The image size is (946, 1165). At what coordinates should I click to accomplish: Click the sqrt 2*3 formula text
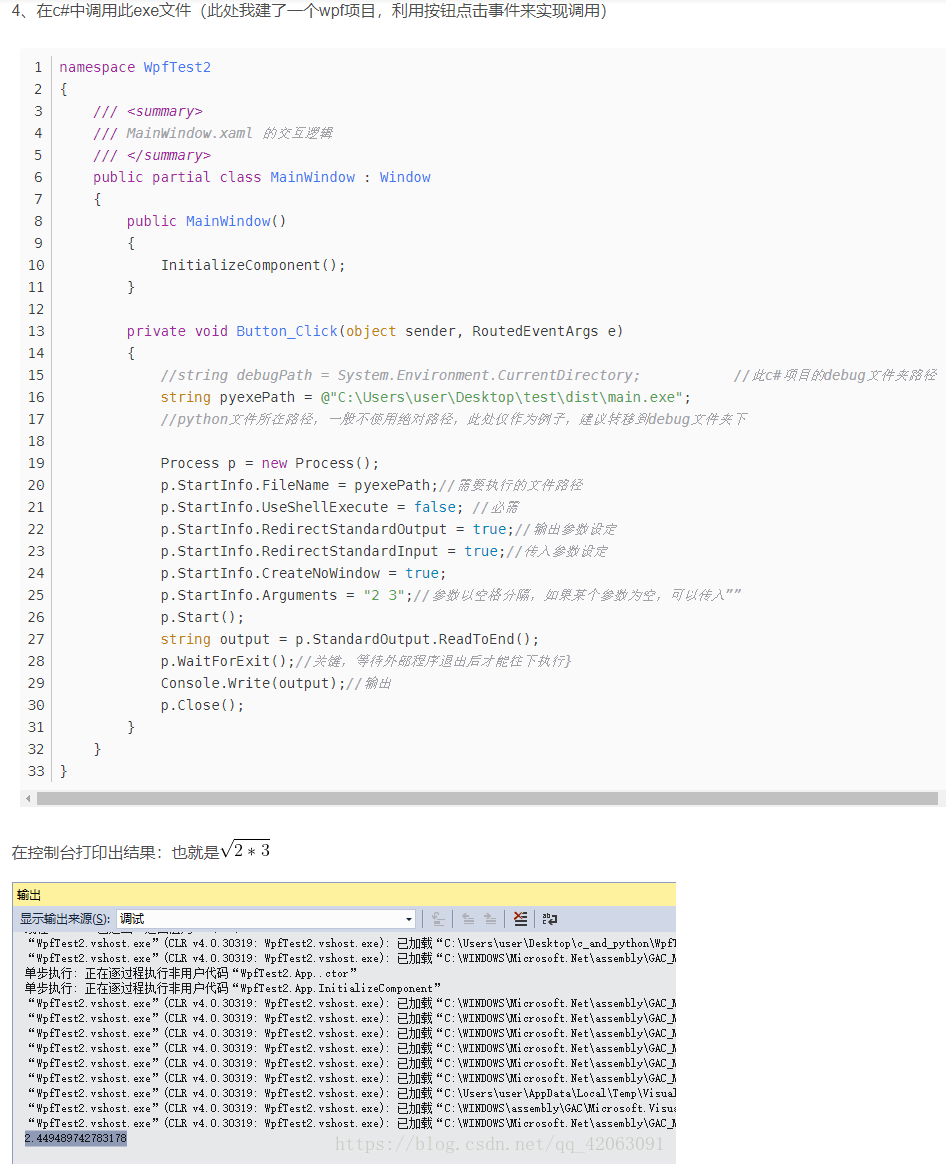[245, 851]
